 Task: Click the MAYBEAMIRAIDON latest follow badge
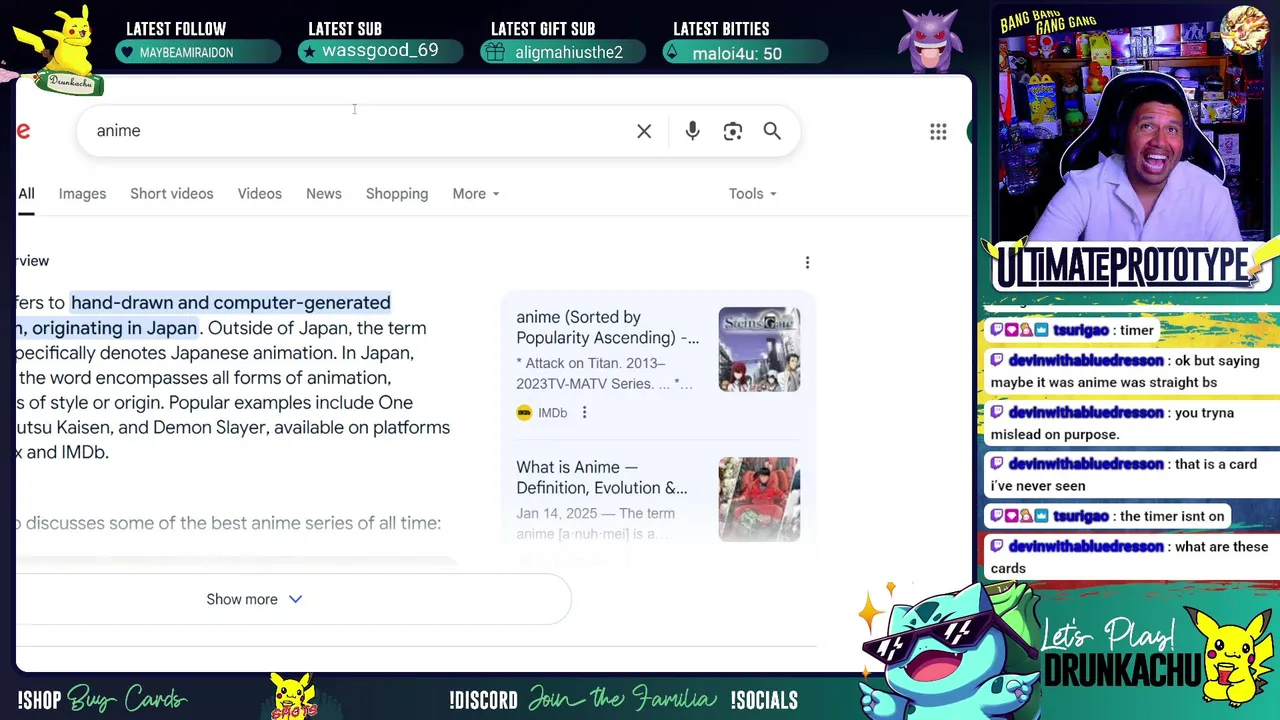[x=198, y=52]
